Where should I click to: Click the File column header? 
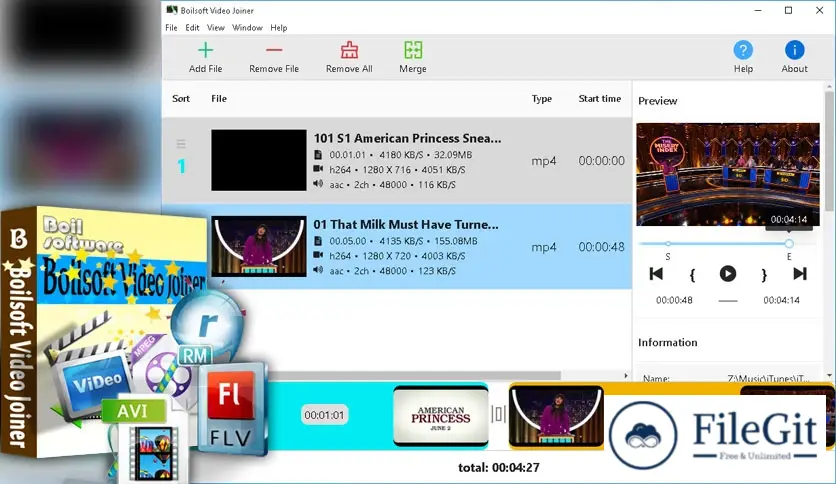219,99
